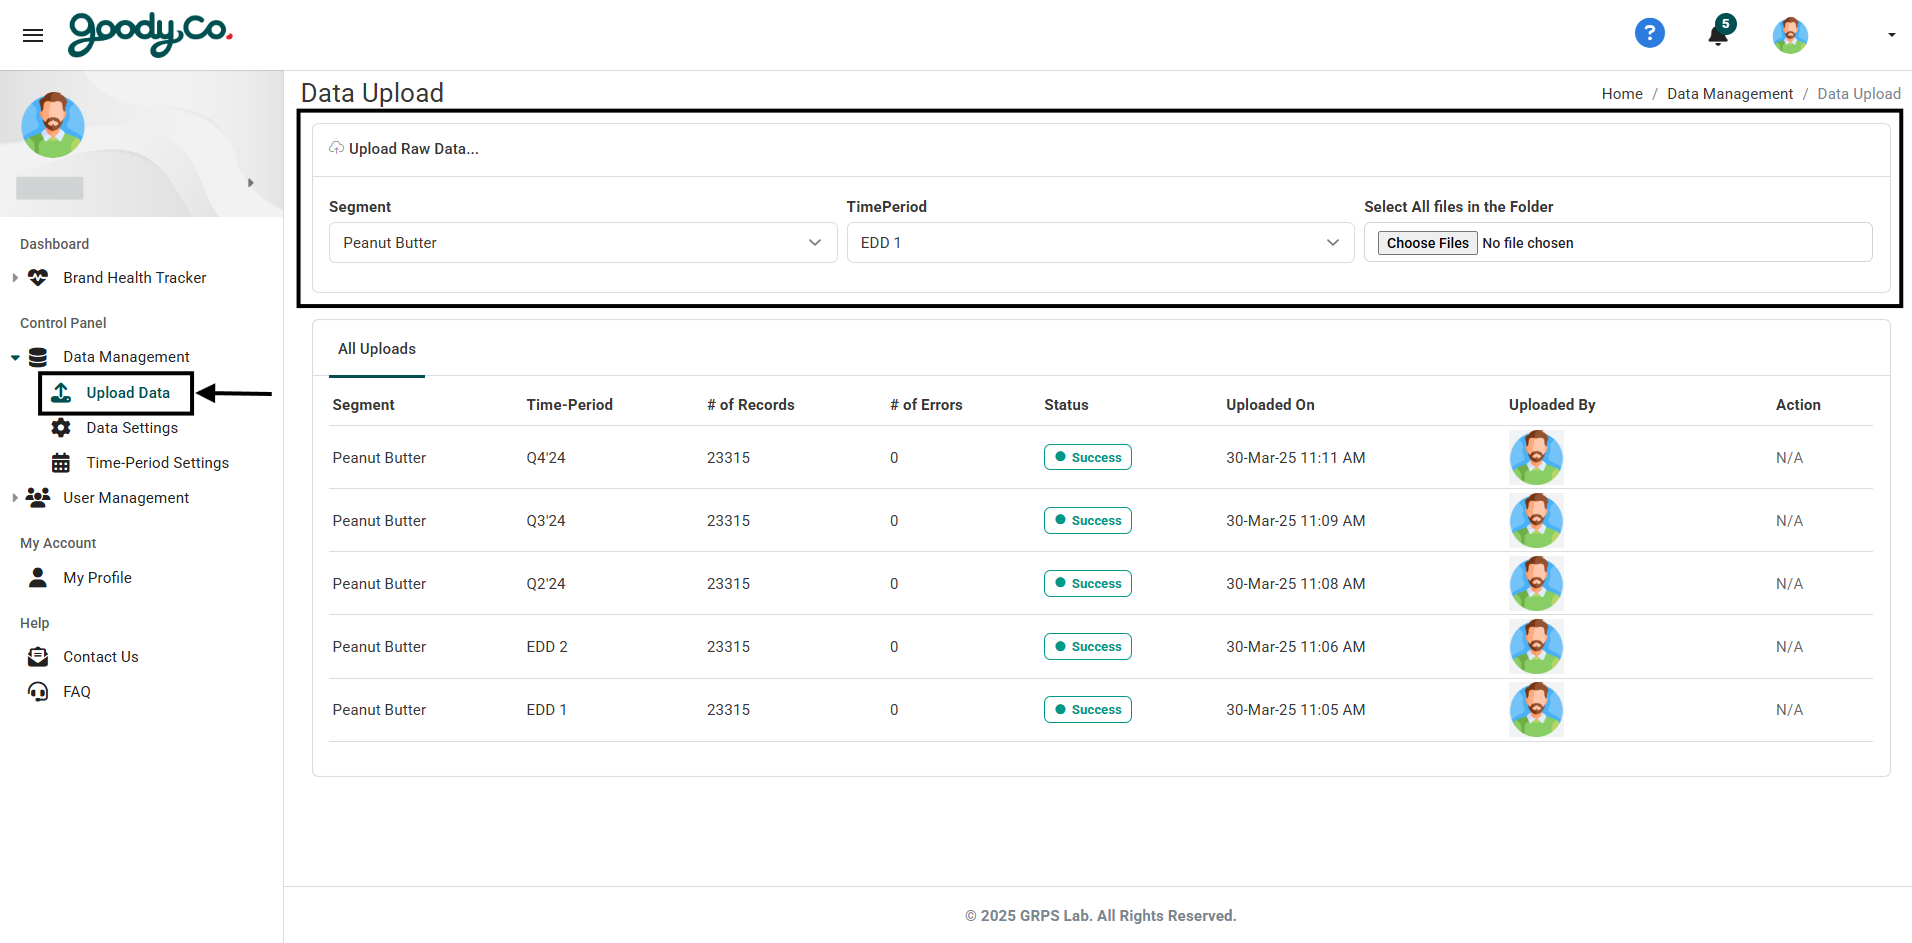The height and width of the screenshot is (943, 1912).
Task: Click the sidebar collapse arrow near the avatar
Action: point(250,182)
